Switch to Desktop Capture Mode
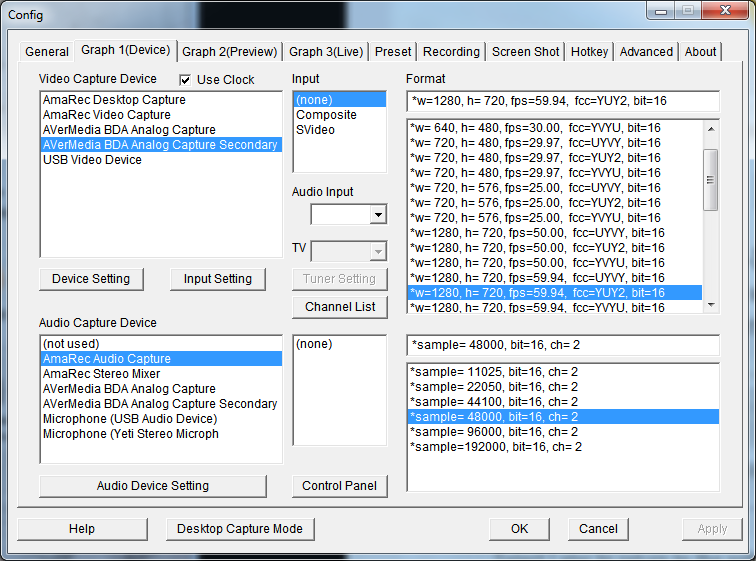This screenshot has width=756, height=561. (240, 529)
